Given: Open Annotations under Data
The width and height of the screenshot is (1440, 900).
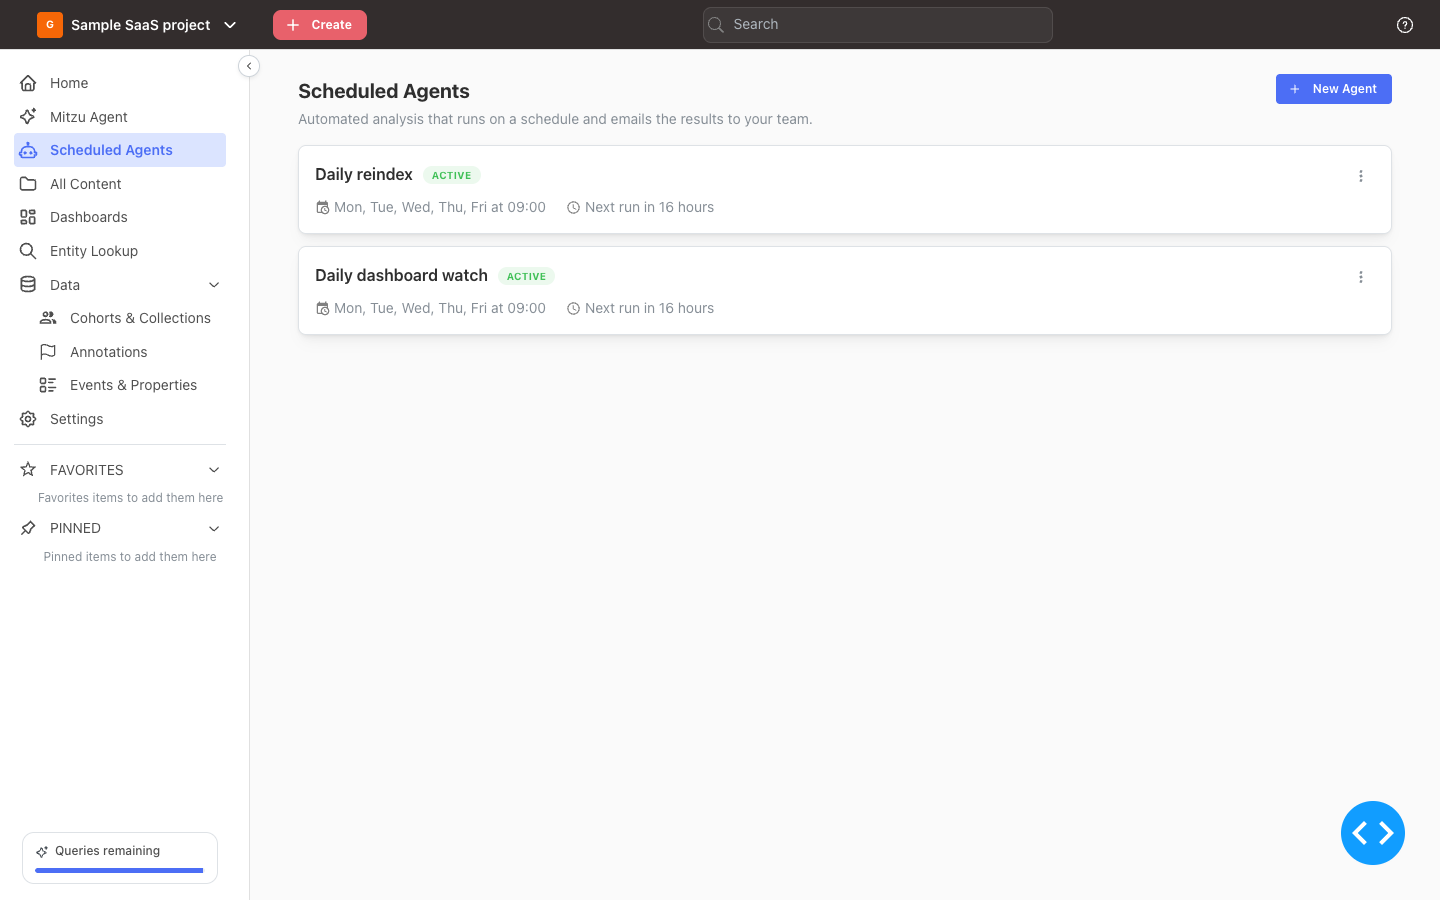Looking at the screenshot, I should click(x=130, y=352).
